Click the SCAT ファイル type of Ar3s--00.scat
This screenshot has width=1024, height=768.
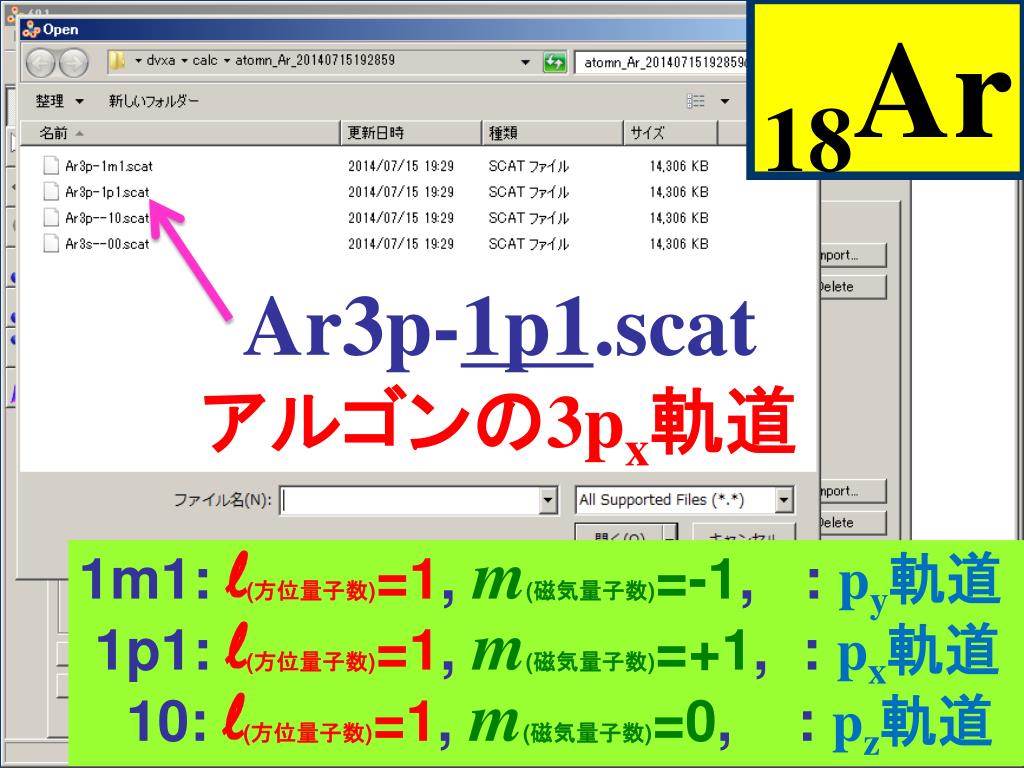(x=528, y=244)
